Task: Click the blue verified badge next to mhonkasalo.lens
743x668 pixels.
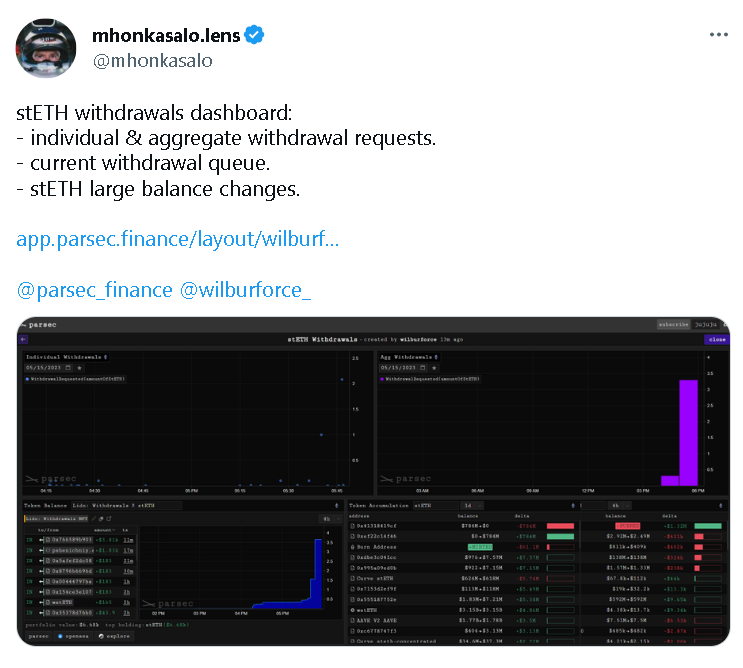Action: [x=254, y=35]
